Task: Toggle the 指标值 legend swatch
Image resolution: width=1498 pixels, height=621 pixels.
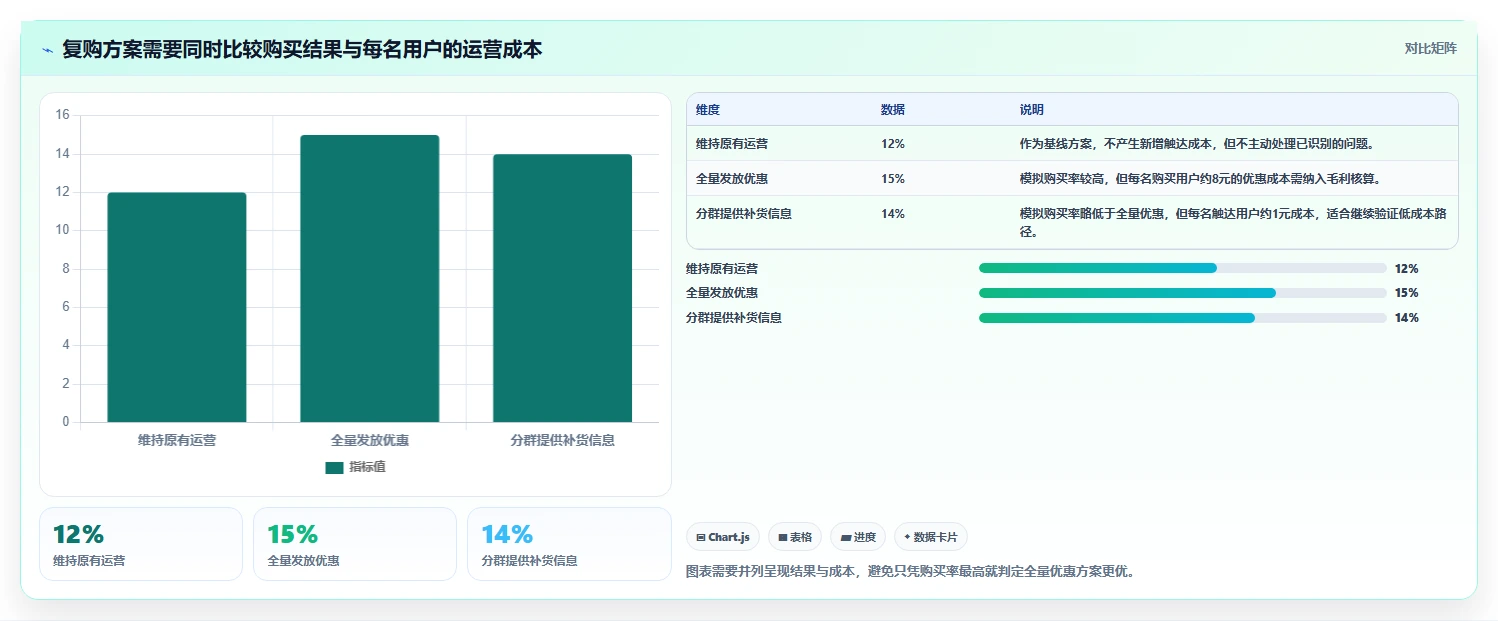Action: coord(334,467)
